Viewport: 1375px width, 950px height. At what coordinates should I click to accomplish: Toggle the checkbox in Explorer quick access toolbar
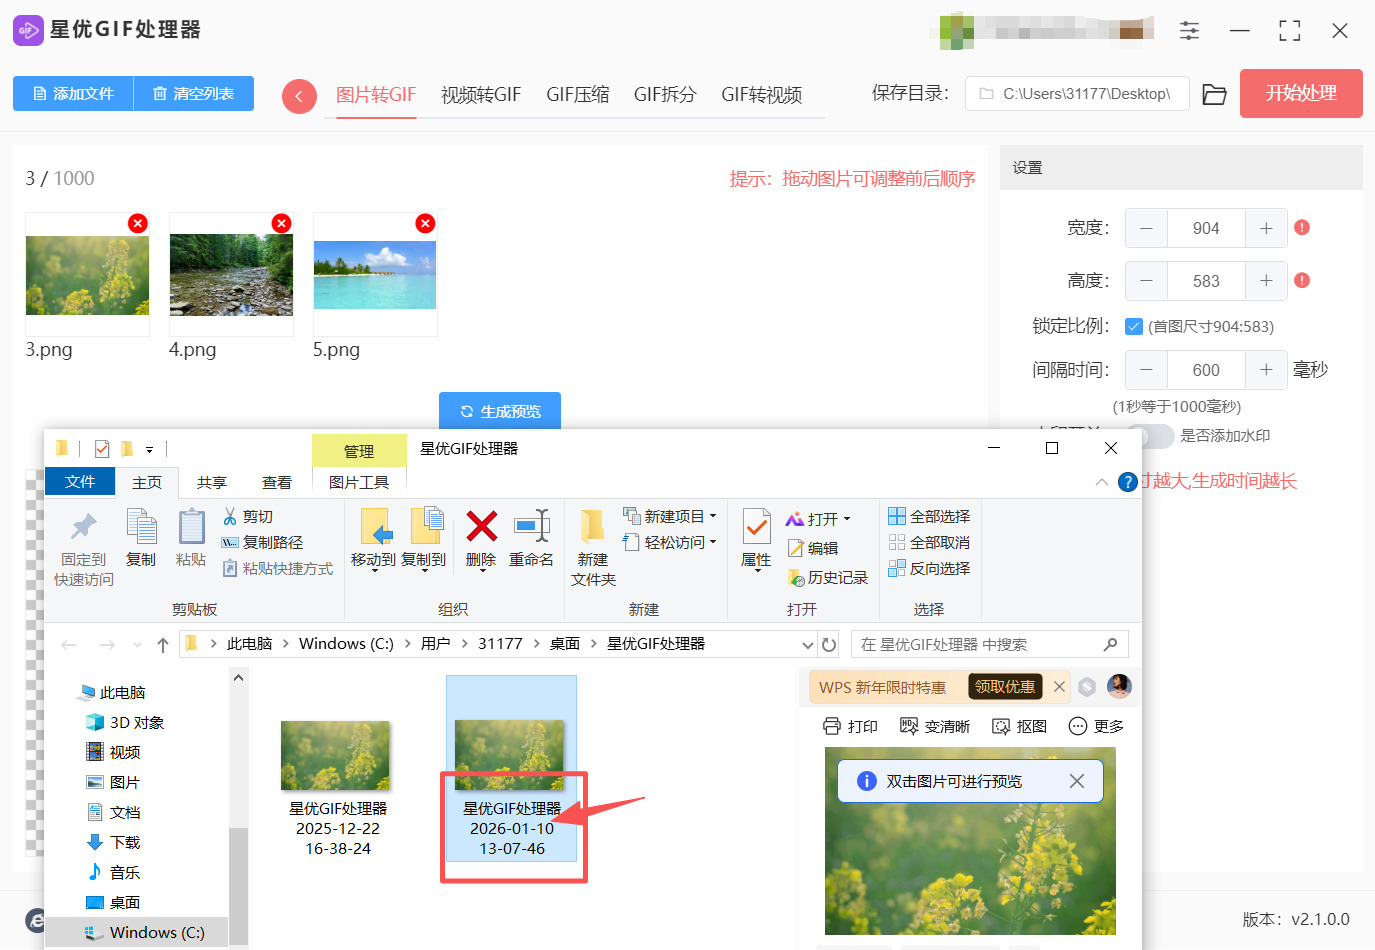(102, 448)
